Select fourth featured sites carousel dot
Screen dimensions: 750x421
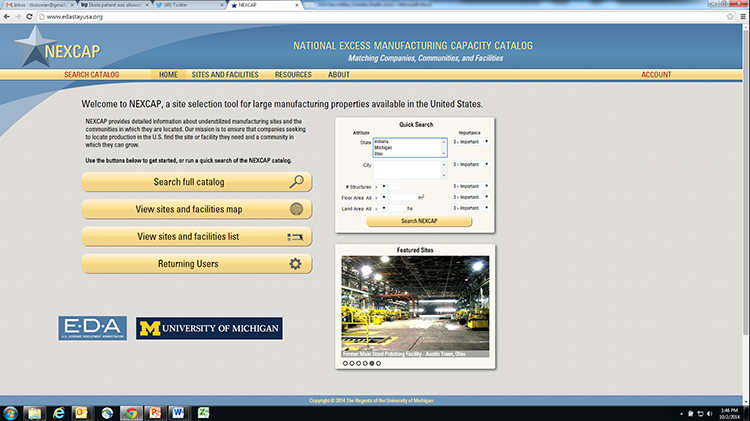click(x=365, y=364)
